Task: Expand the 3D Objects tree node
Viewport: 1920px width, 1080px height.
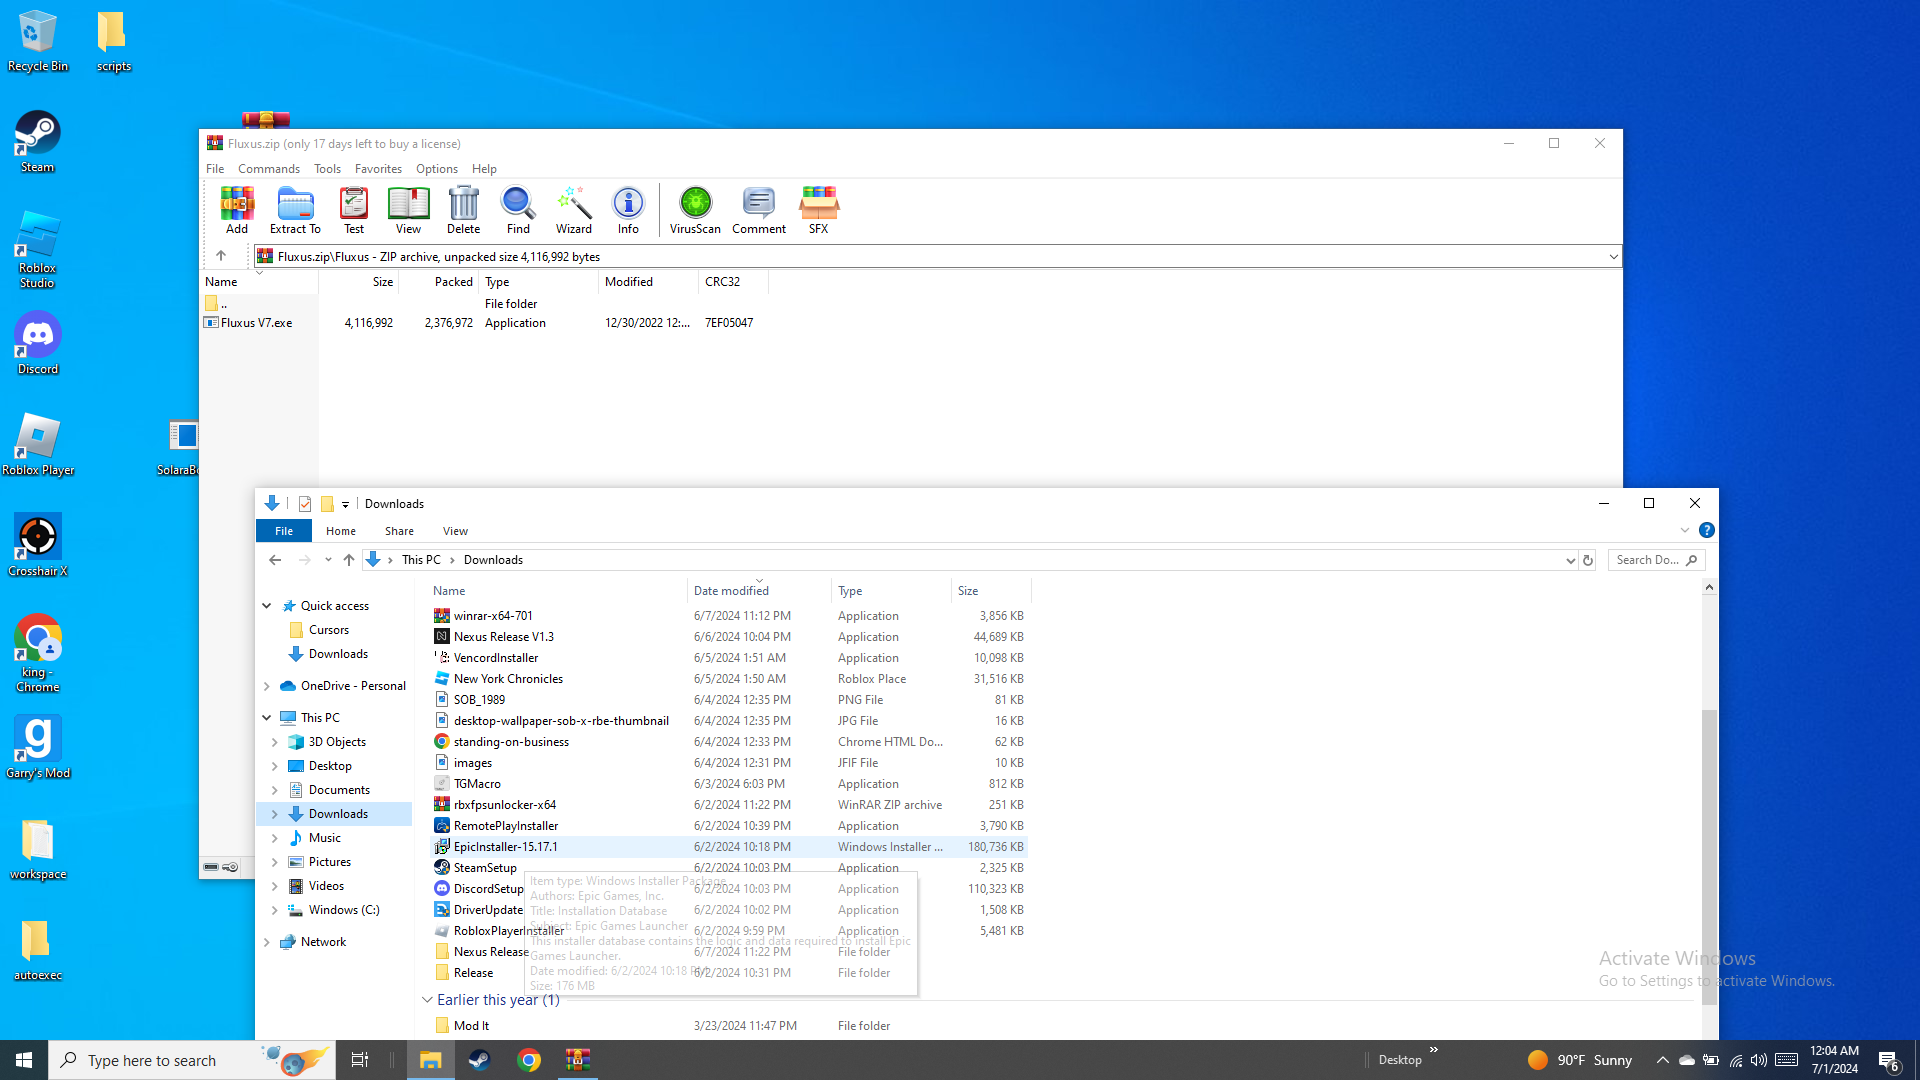Action: [x=275, y=742]
